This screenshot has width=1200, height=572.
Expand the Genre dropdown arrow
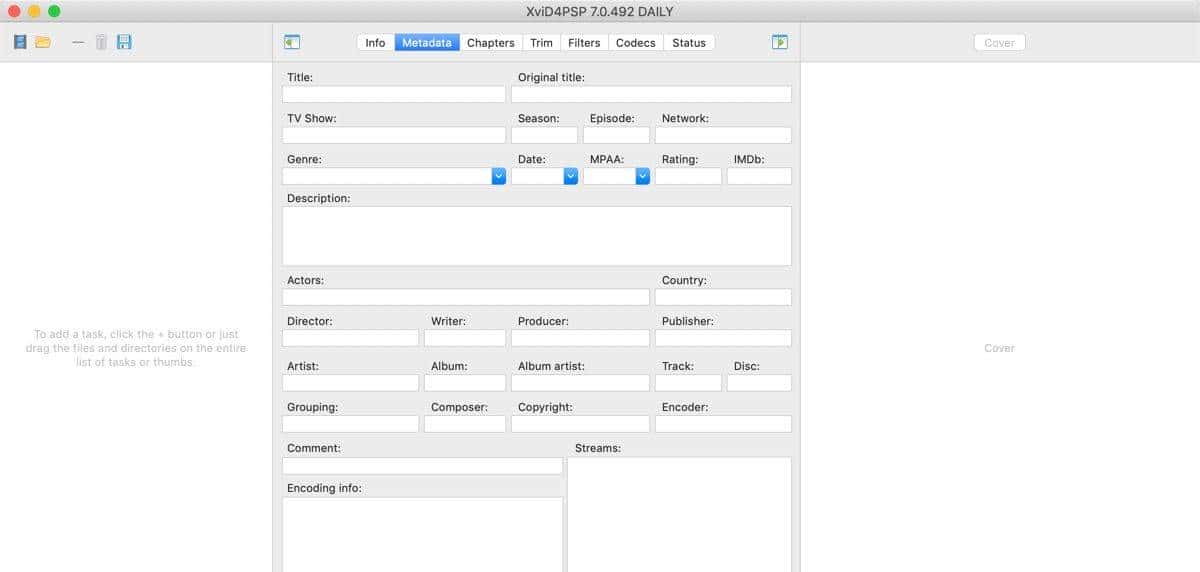click(x=498, y=176)
